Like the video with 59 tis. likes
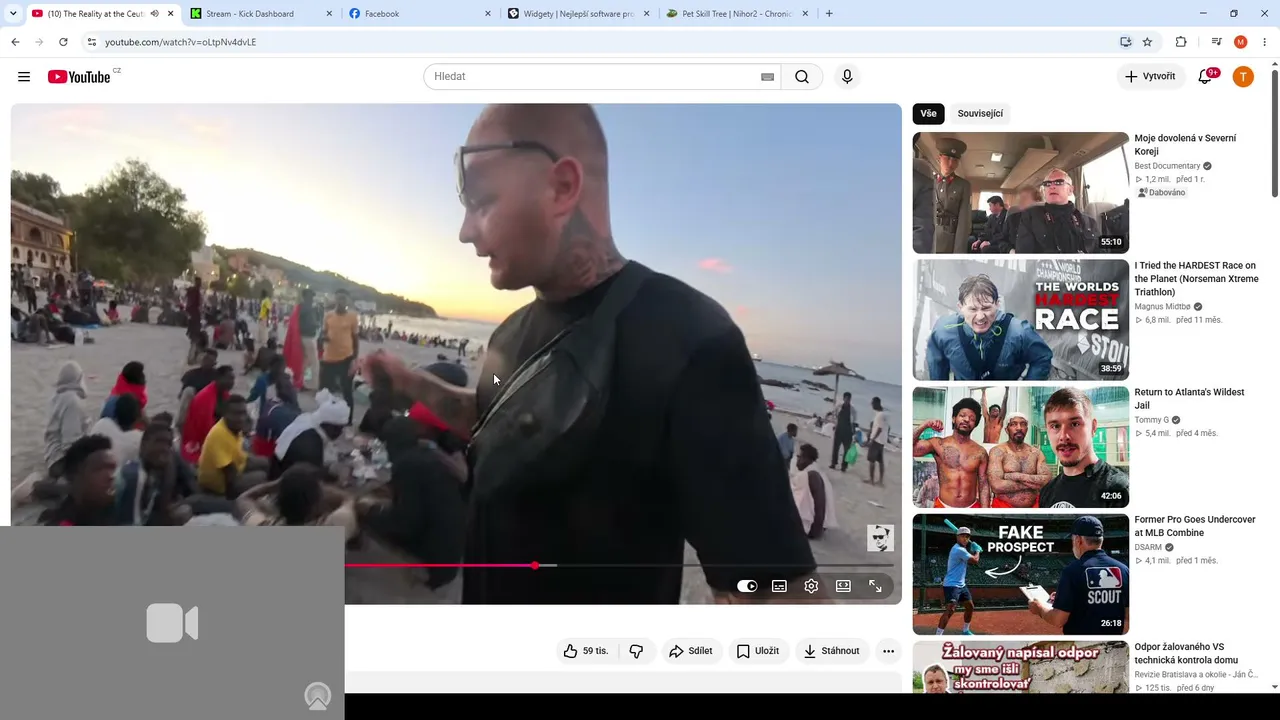1280x720 pixels. click(x=586, y=651)
